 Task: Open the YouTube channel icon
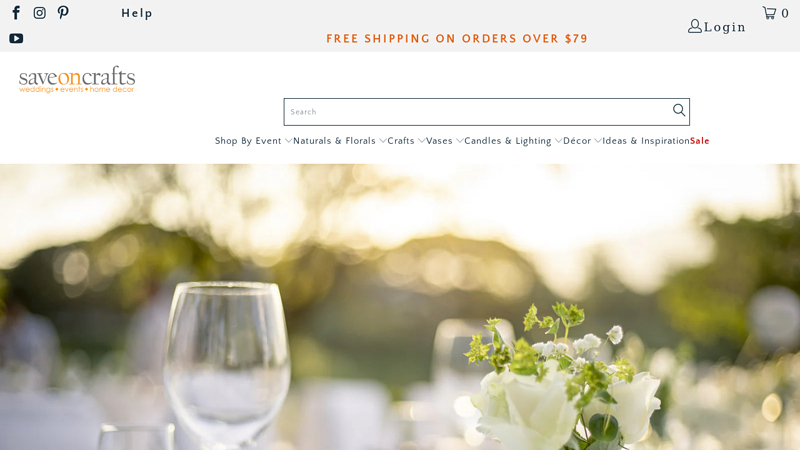point(16,38)
